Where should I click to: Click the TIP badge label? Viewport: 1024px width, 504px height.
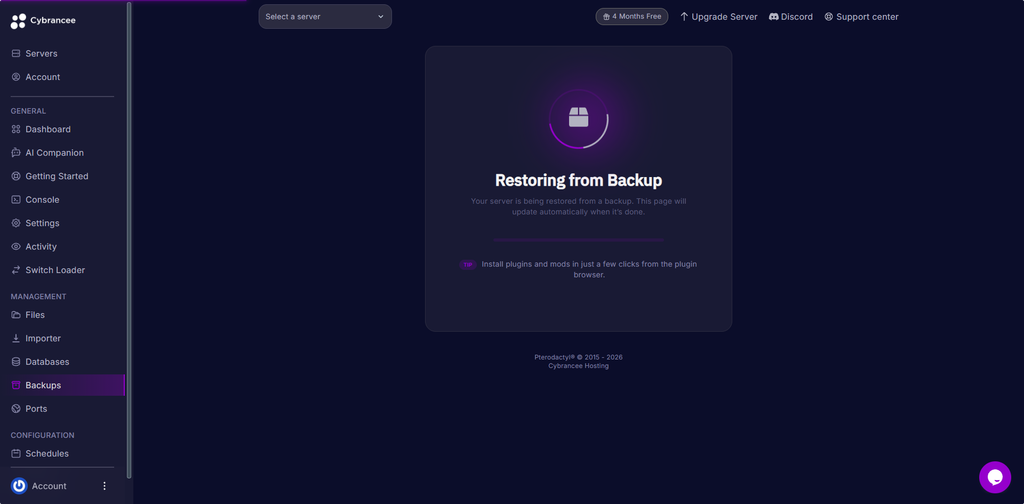(468, 264)
